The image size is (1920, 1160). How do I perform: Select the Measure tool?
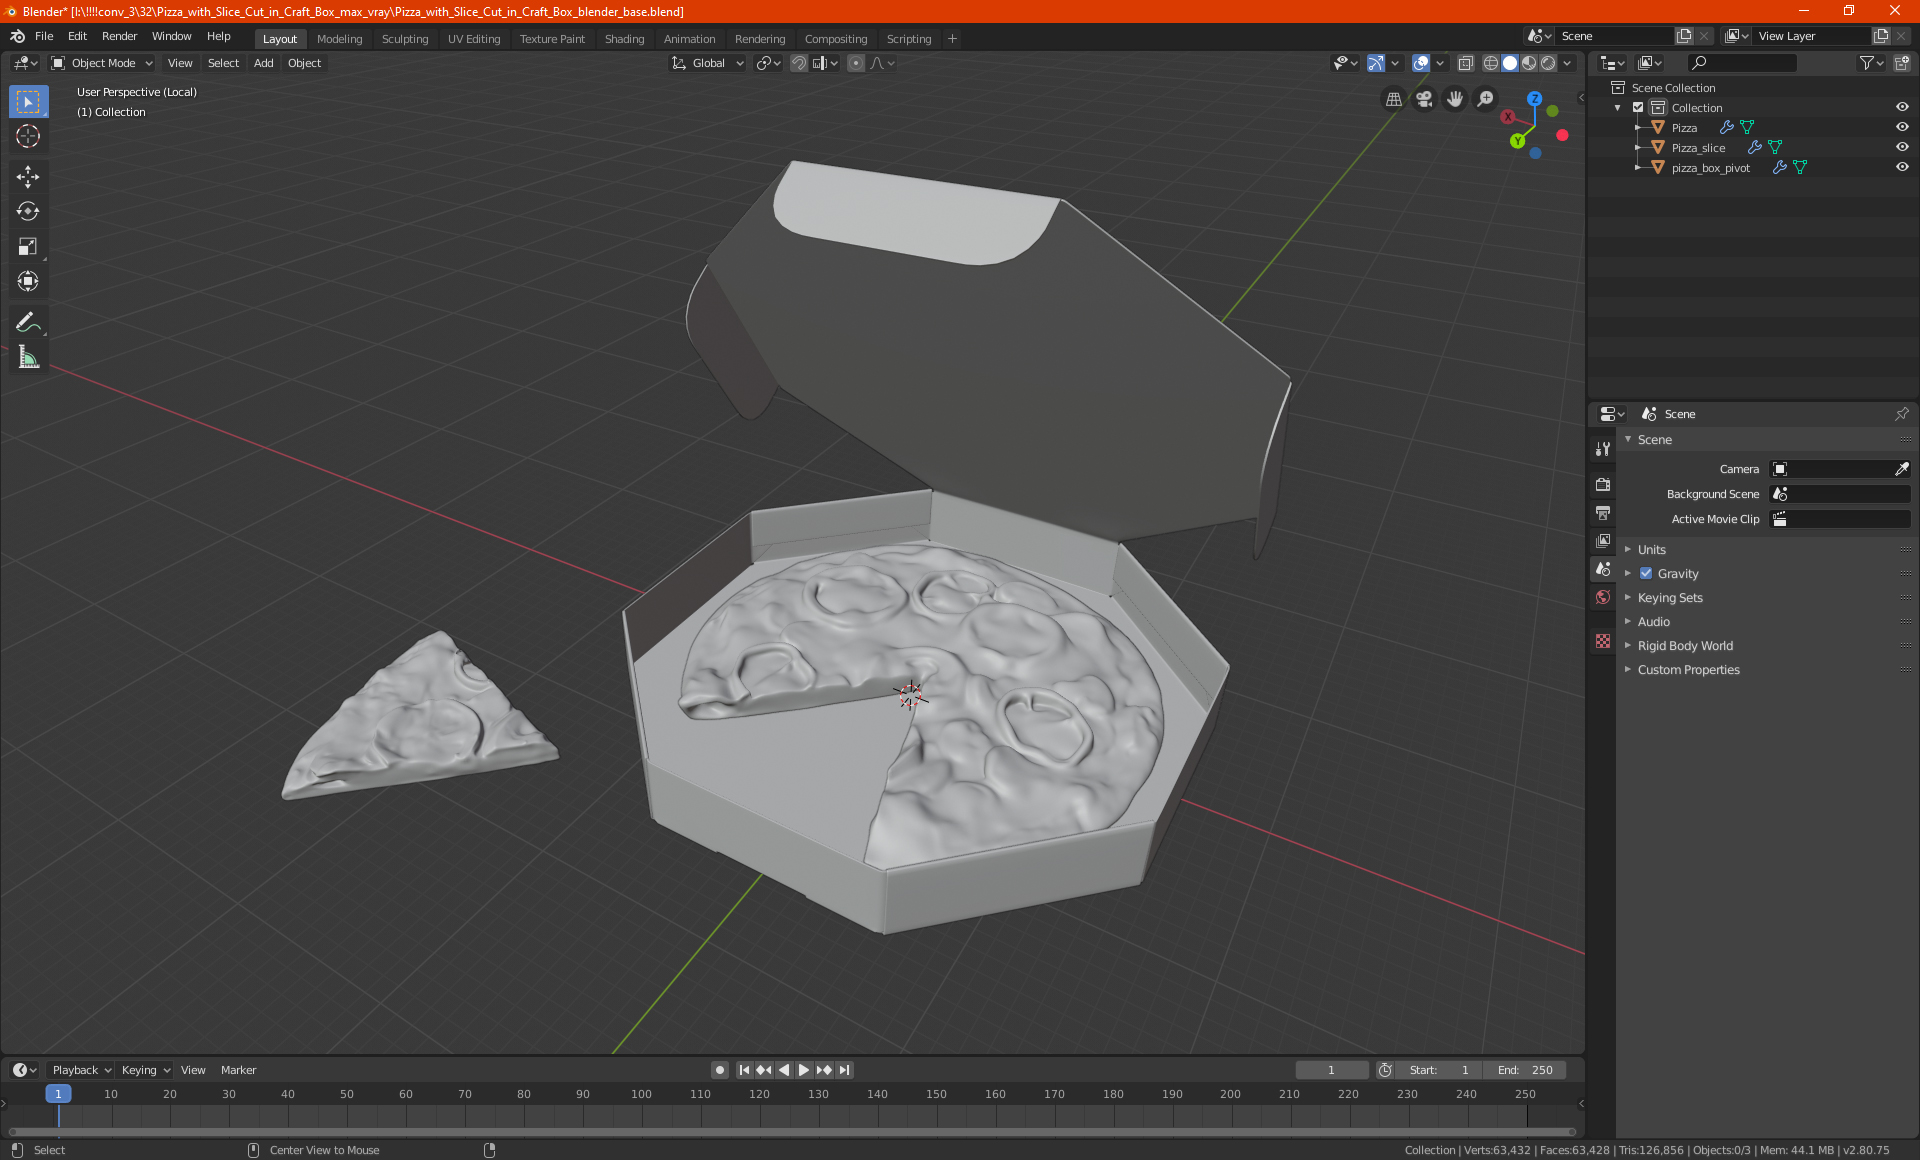pyautogui.click(x=28, y=357)
